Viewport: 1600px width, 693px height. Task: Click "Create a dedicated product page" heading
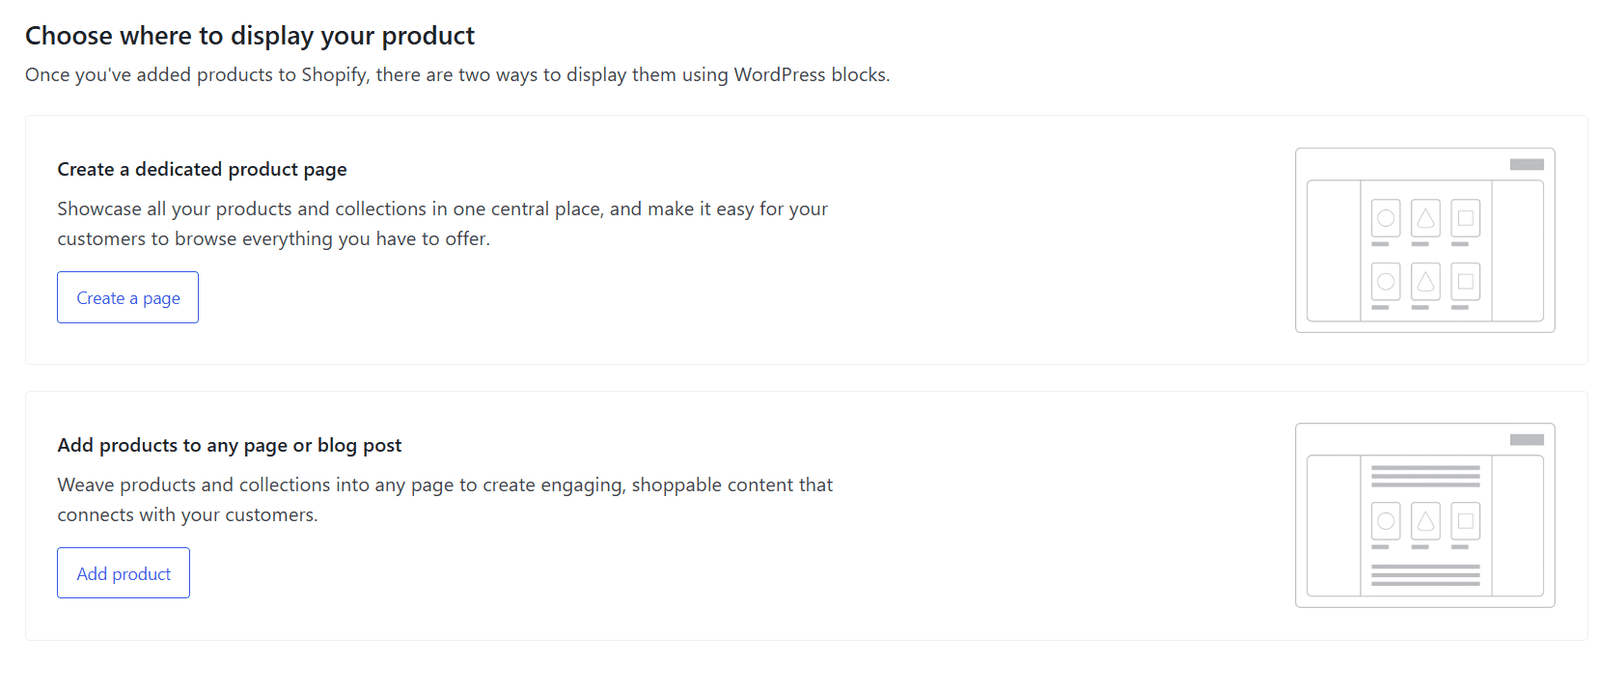[202, 169]
